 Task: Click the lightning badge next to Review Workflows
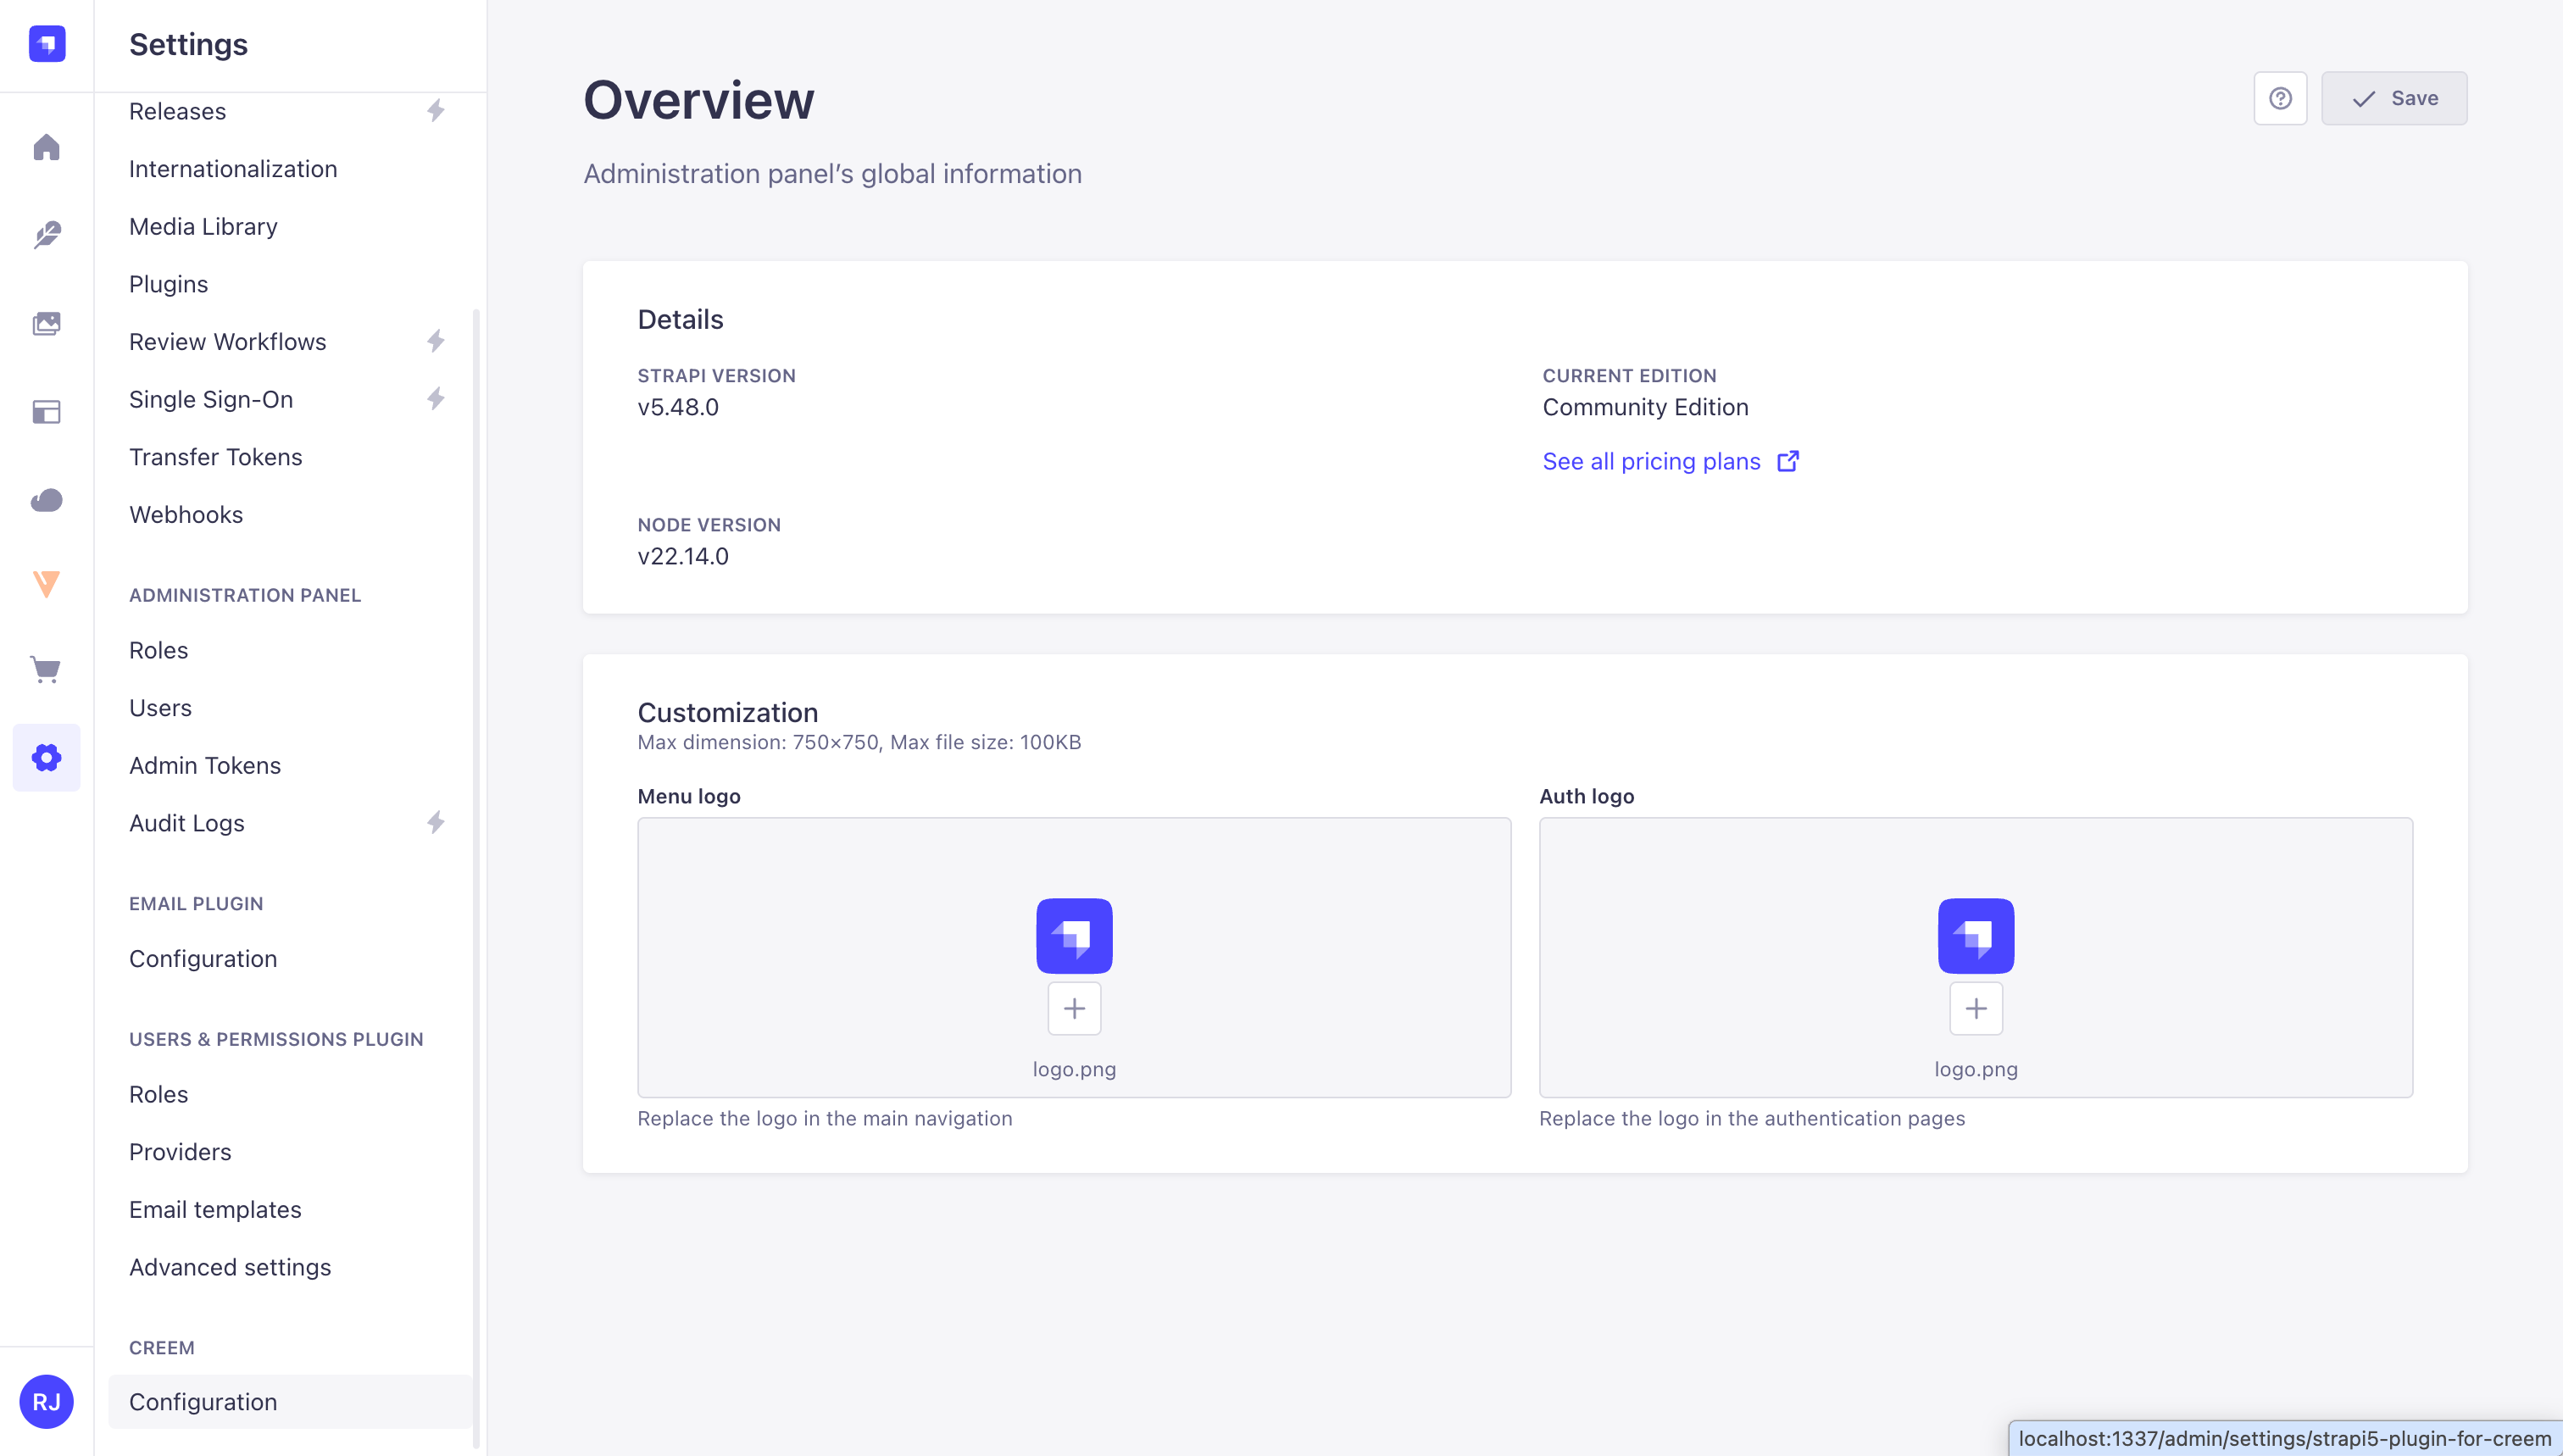pyautogui.click(x=436, y=341)
